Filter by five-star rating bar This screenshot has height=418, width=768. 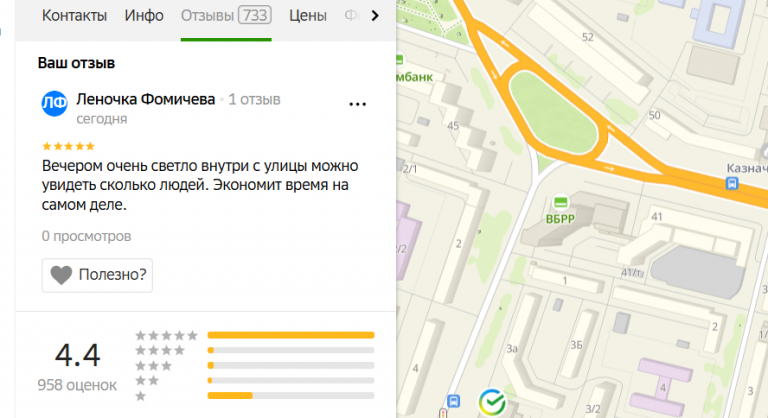click(x=291, y=335)
